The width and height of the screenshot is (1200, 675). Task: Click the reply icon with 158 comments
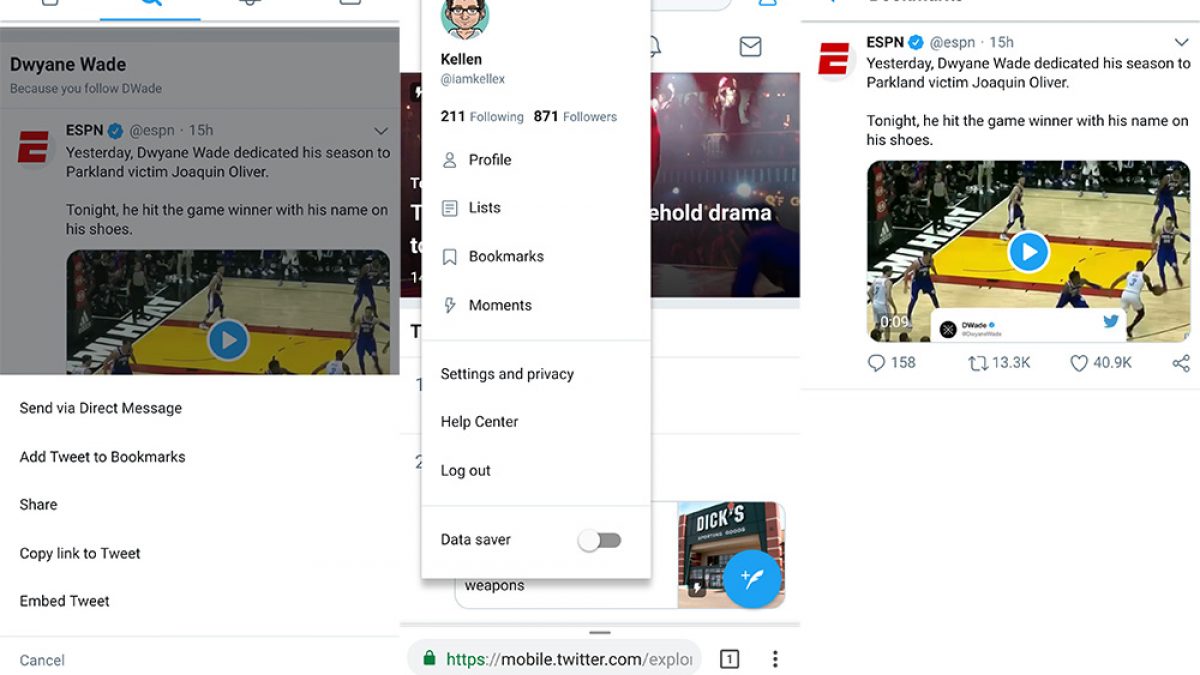point(877,363)
